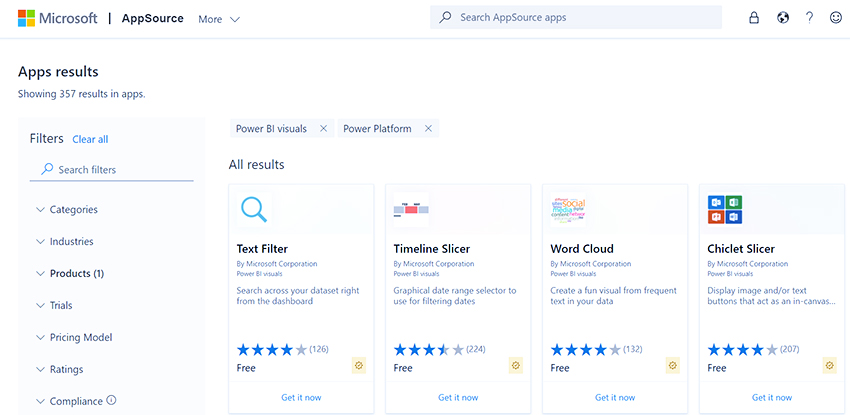Click the Search filters magnifier icon
Screen dimensions: 850x415
click(48, 170)
